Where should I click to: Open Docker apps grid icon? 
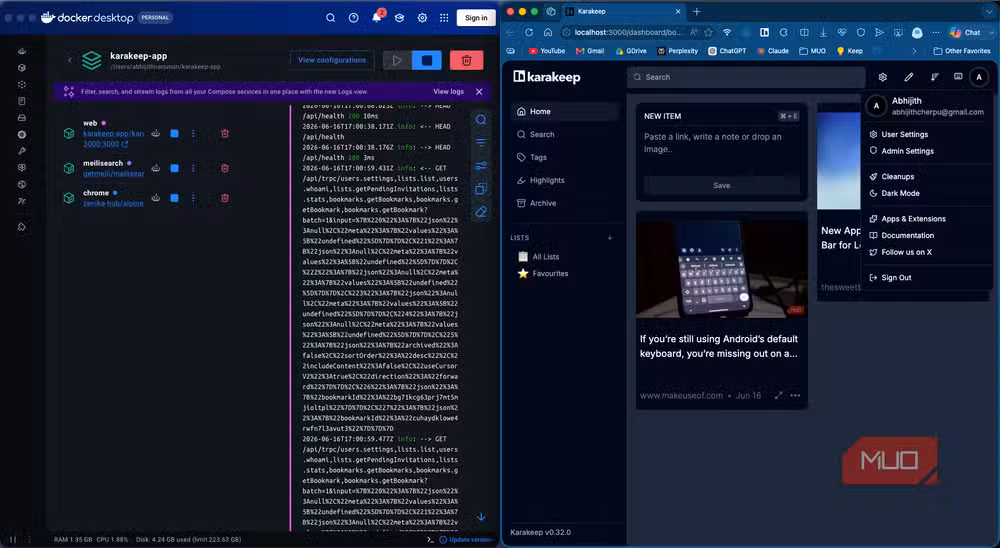pos(445,18)
